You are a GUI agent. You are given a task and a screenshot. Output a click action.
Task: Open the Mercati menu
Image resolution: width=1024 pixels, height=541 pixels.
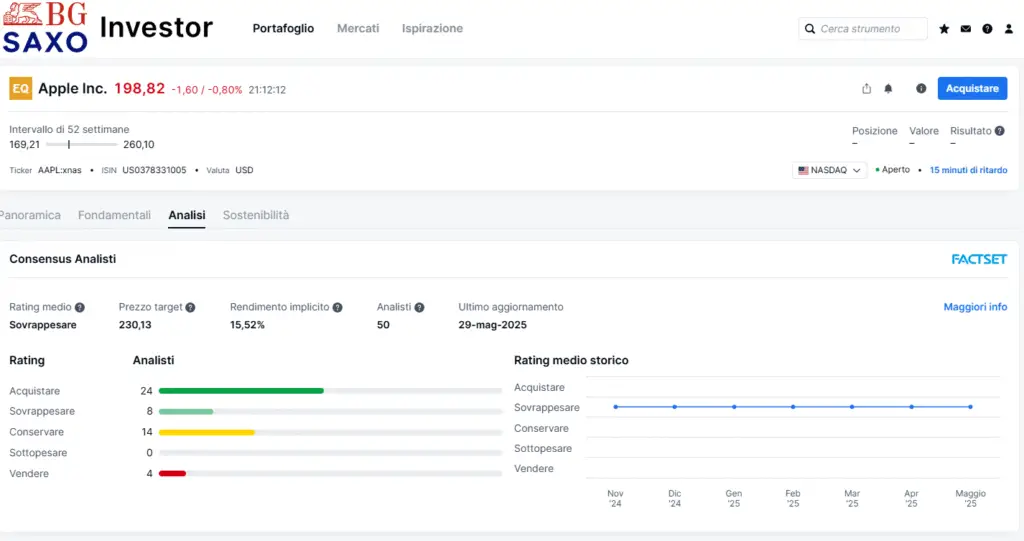pyautogui.click(x=358, y=28)
